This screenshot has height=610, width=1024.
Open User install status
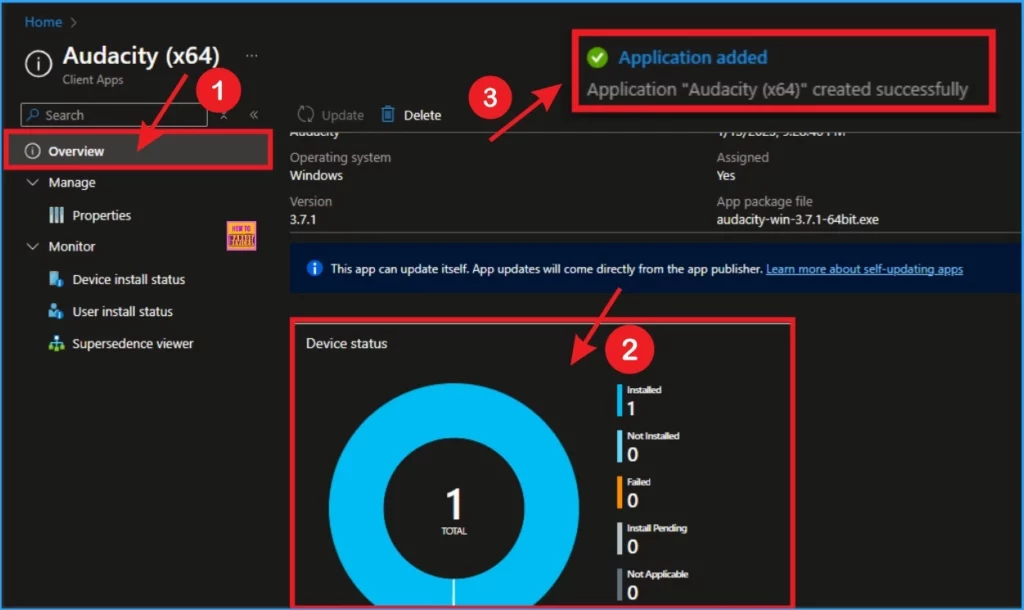tap(122, 312)
